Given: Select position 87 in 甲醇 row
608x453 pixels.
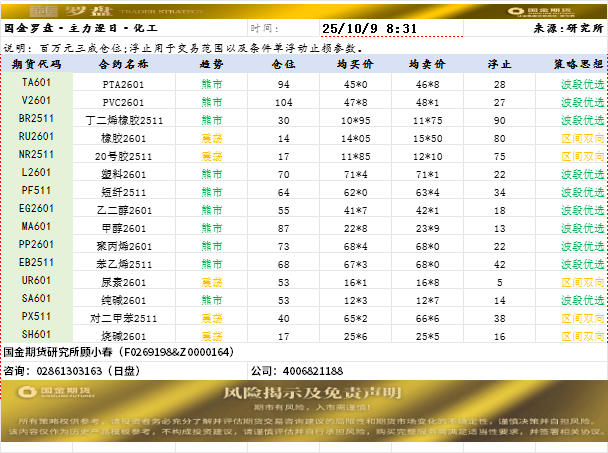Looking at the screenshot, I should point(283,228).
